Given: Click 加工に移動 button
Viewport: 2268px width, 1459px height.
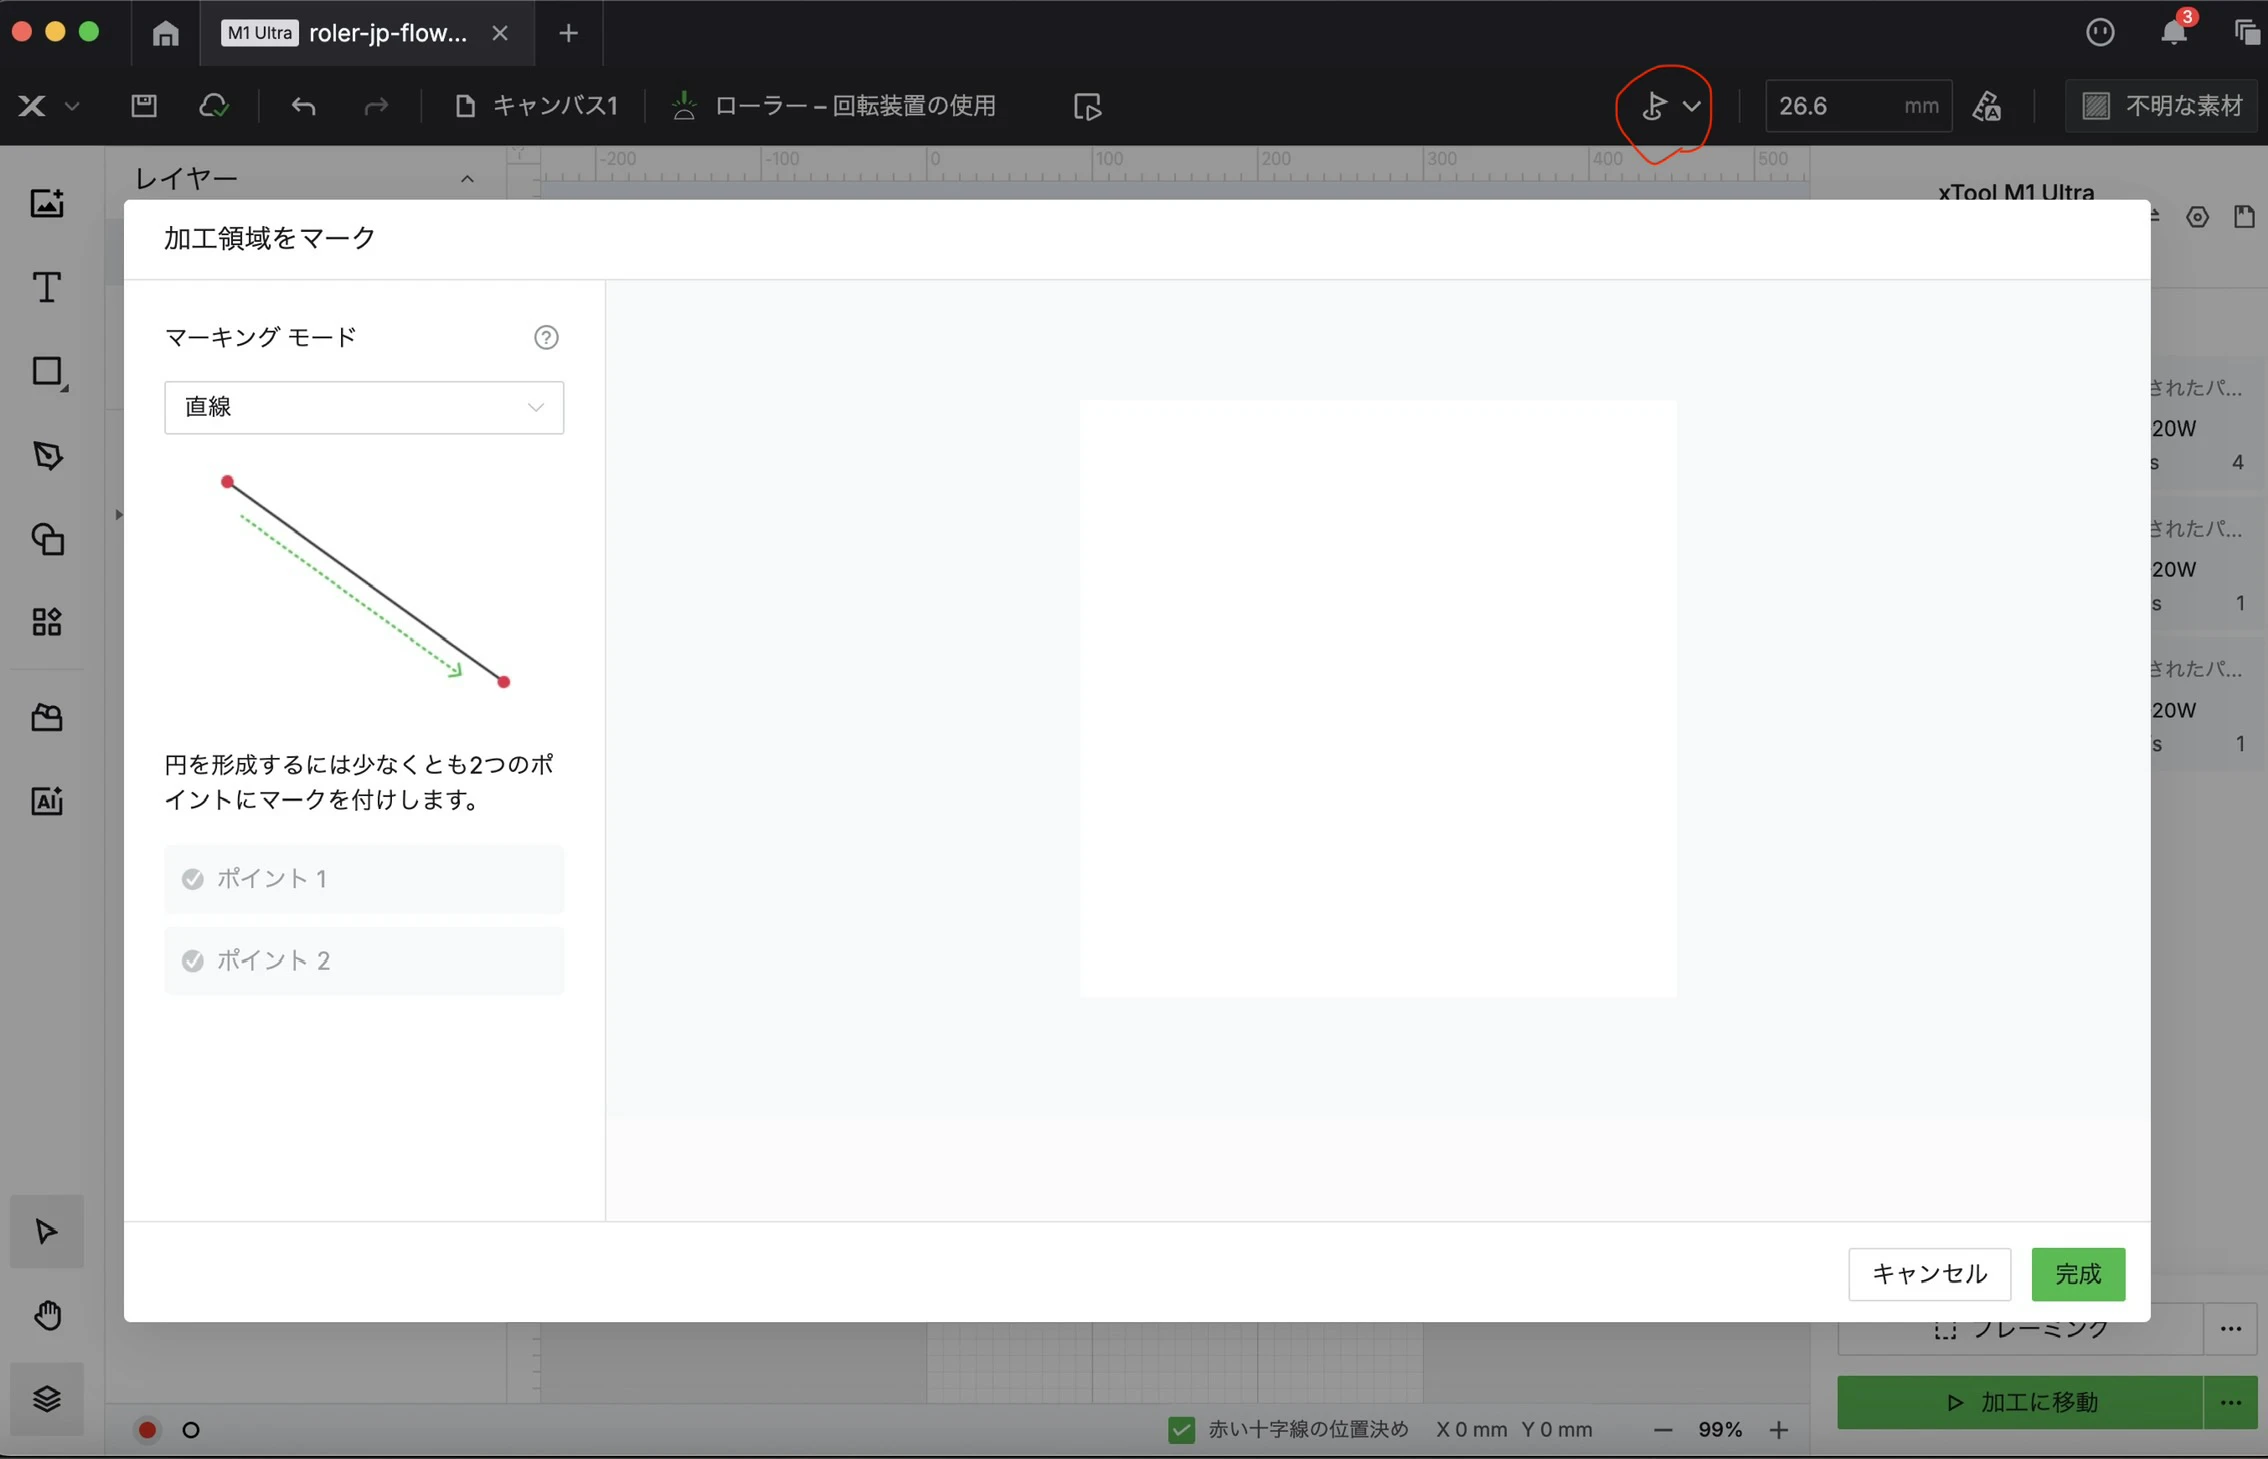Looking at the screenshot, I should (x=2020, y=1403).
